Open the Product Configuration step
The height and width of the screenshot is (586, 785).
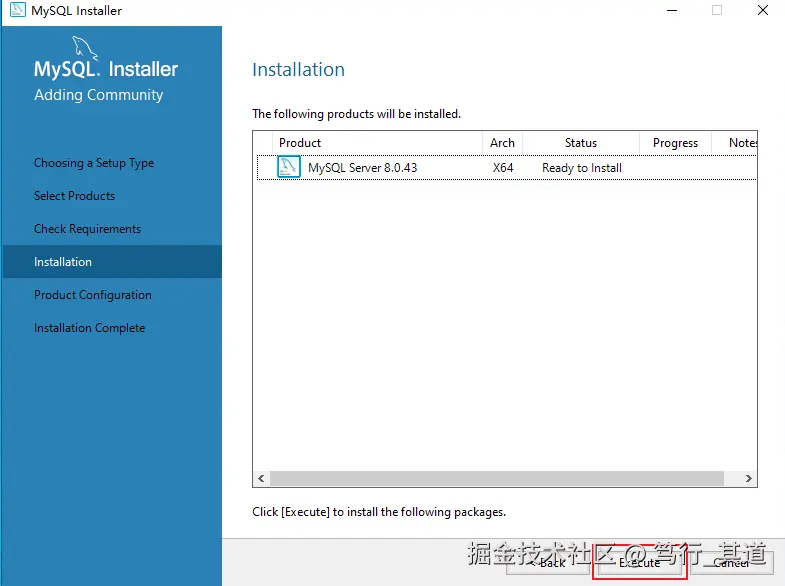(x=93, y=295)
